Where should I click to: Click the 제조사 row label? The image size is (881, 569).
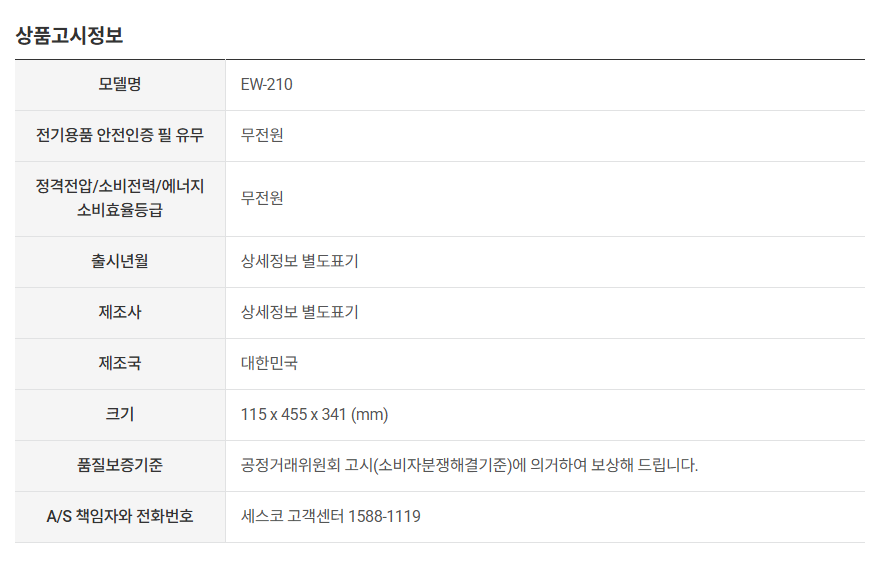120,312
